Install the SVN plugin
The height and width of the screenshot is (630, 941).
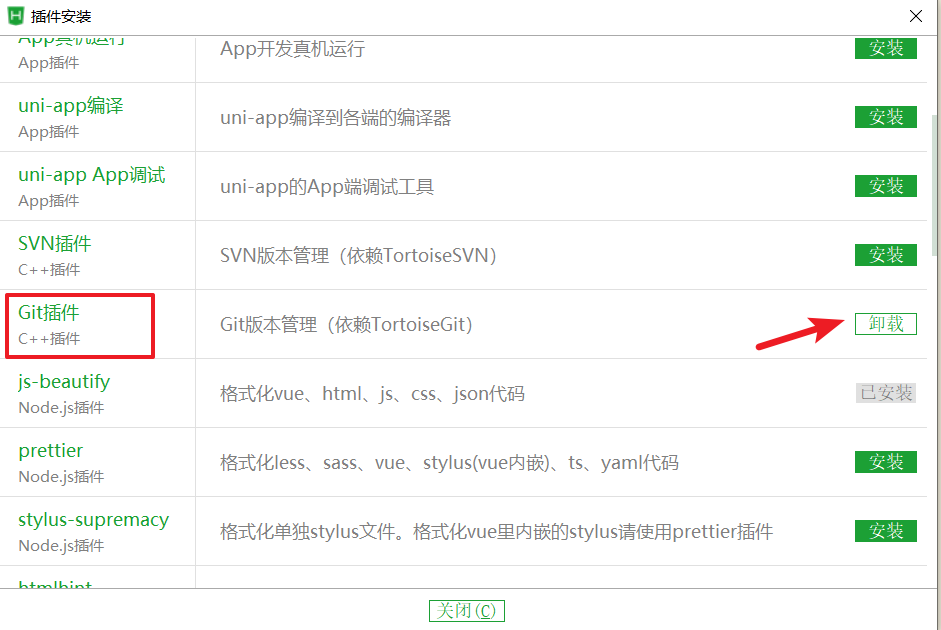pyautogui.click(x=885, y=255)
